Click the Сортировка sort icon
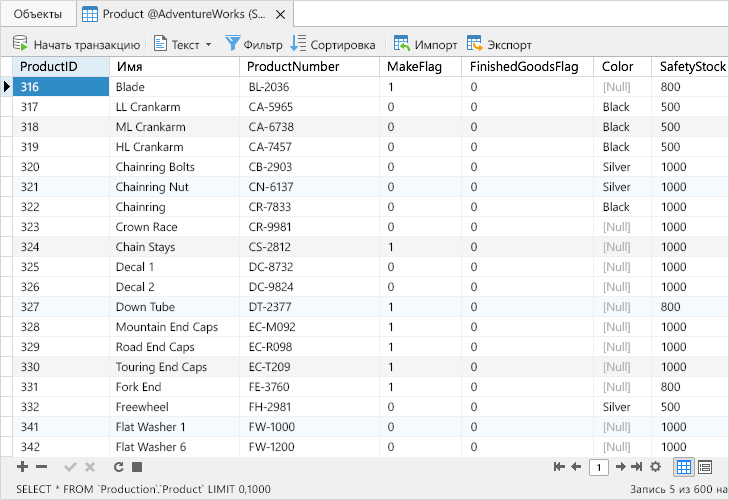 (x=298, y=43)
